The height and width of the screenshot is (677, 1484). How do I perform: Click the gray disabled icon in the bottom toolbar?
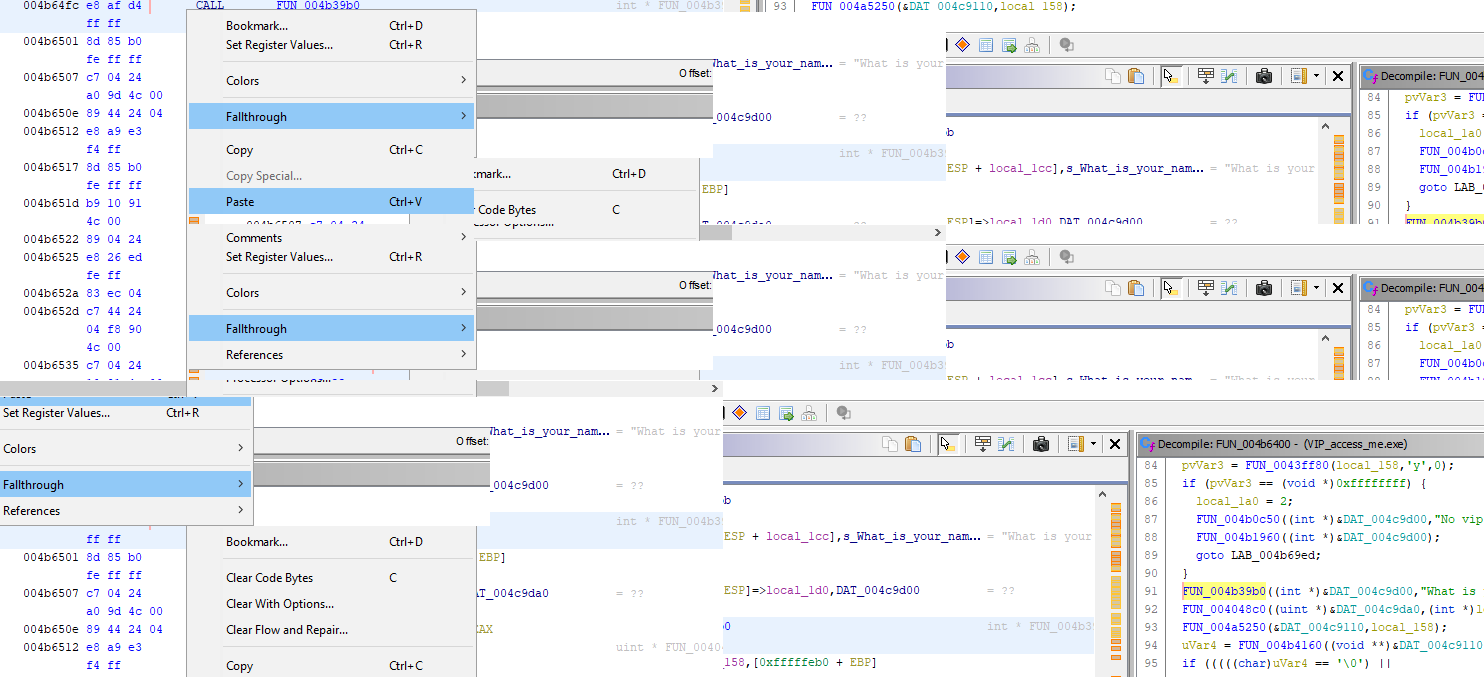click(844, 412)
